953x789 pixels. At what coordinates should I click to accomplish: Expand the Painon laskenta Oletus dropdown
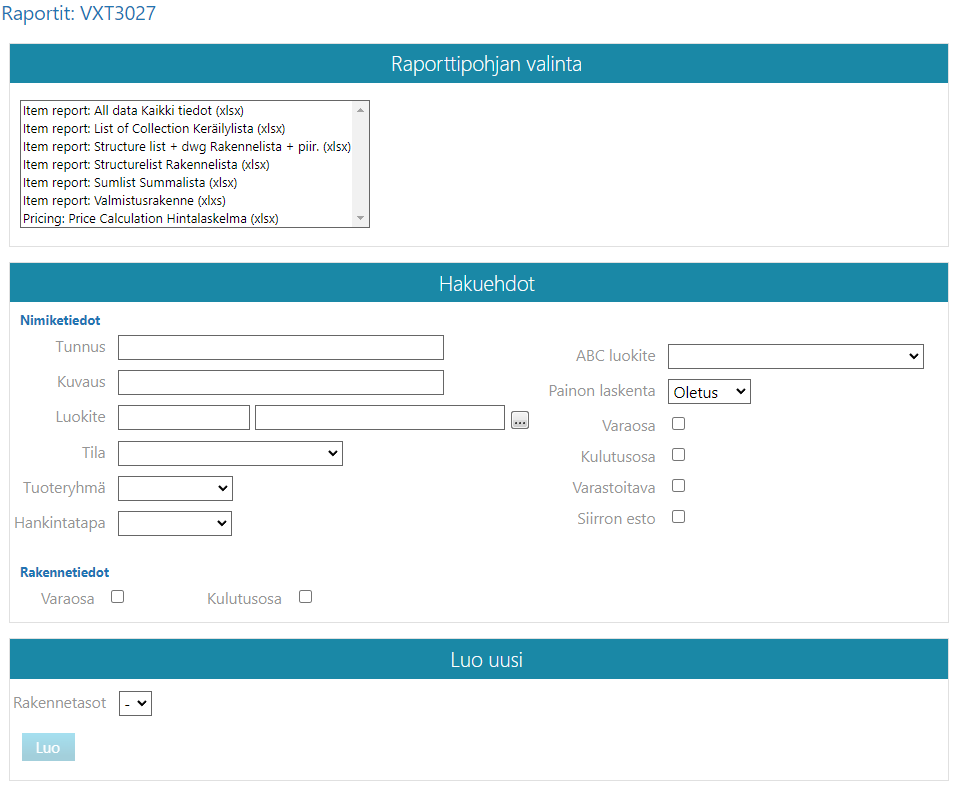click(x=709, y=392)
